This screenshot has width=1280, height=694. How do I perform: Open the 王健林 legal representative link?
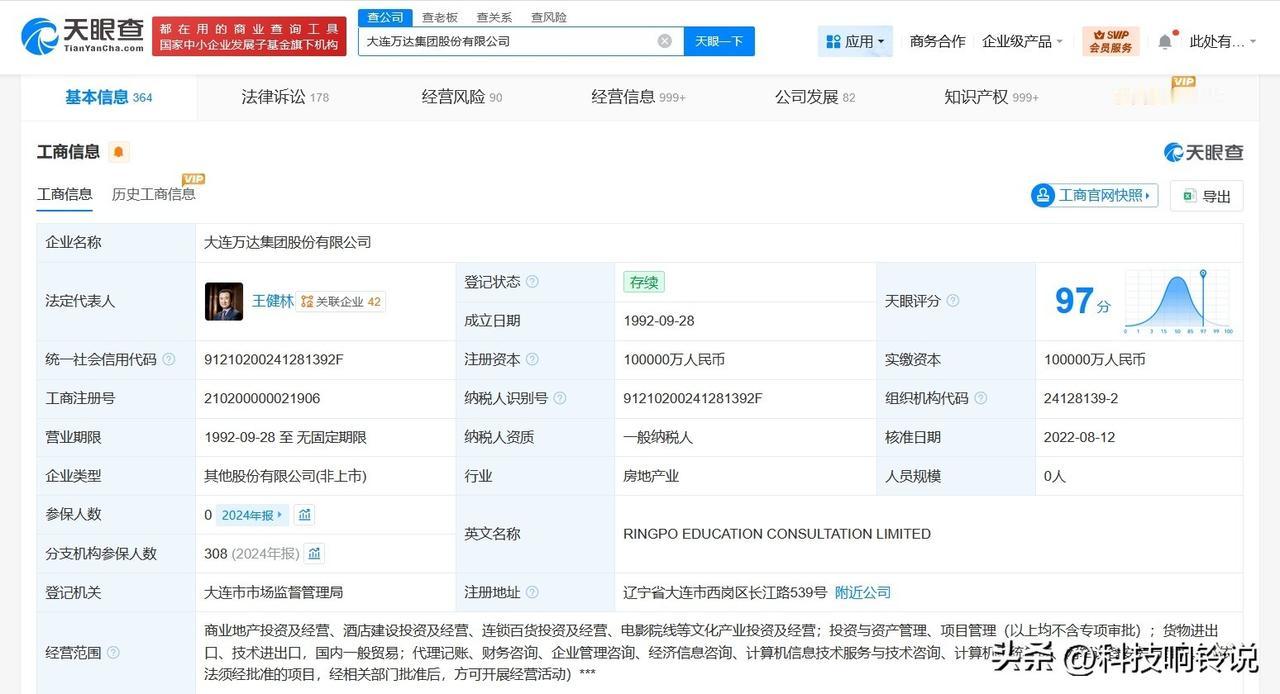(x=272, y=301)
